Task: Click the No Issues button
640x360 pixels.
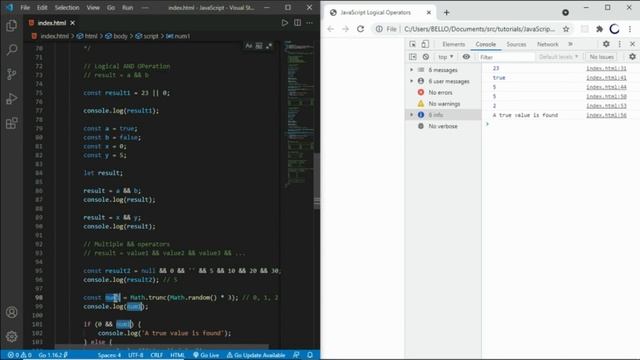Action: pos(602,57)
